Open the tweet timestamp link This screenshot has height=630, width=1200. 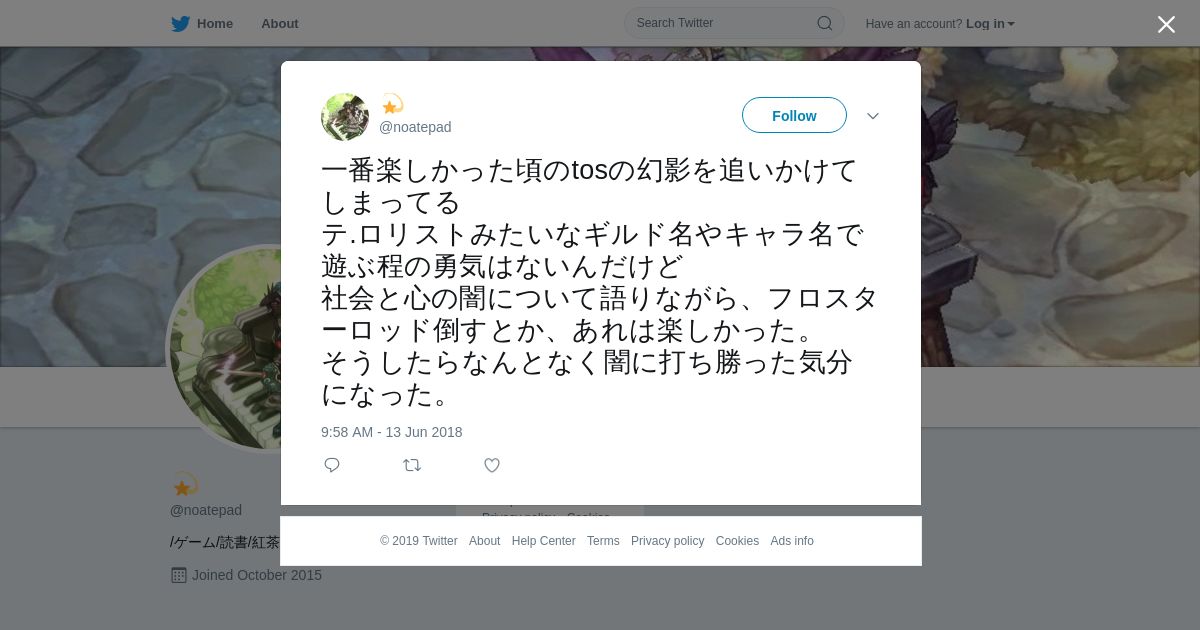(392, 432)
